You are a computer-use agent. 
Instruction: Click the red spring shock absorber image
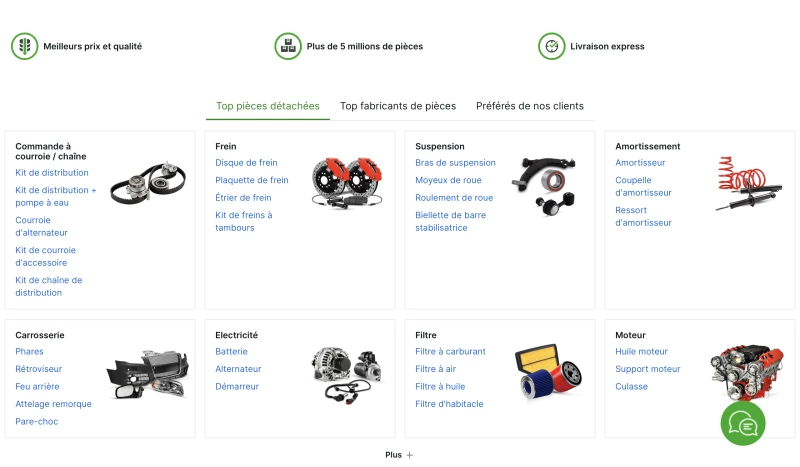tap(748, 184)
